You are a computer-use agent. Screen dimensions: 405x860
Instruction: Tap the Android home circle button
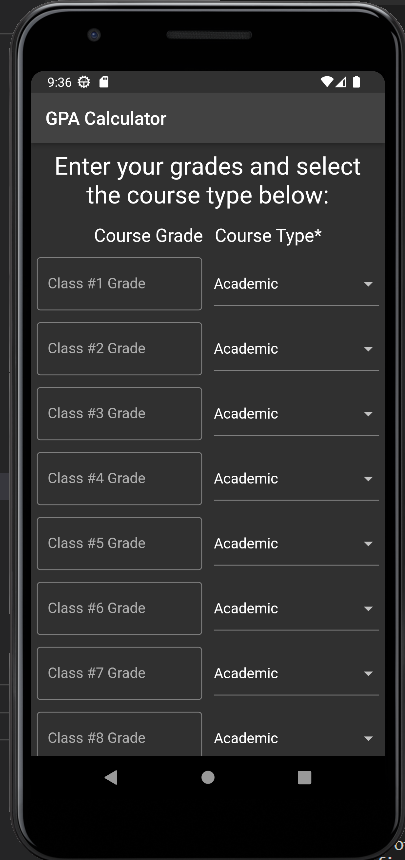coord(208,777)
